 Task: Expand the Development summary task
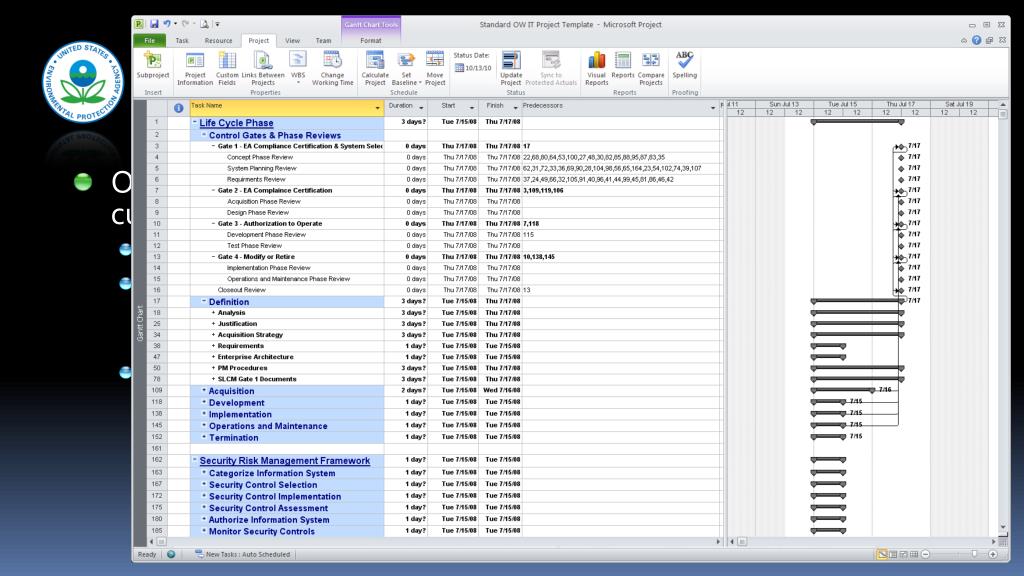pos(204,402)
